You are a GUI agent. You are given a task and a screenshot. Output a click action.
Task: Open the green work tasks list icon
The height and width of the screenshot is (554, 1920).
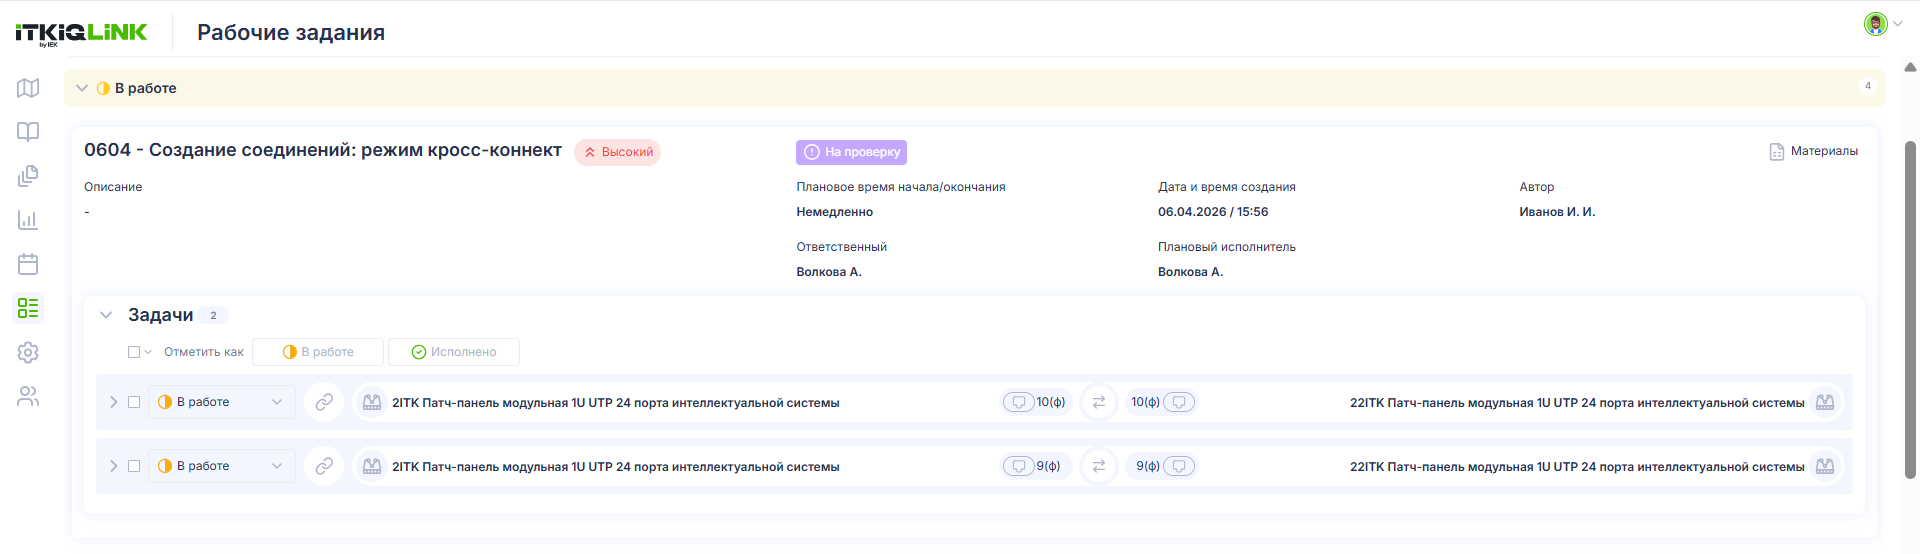[x=28, y=308]
